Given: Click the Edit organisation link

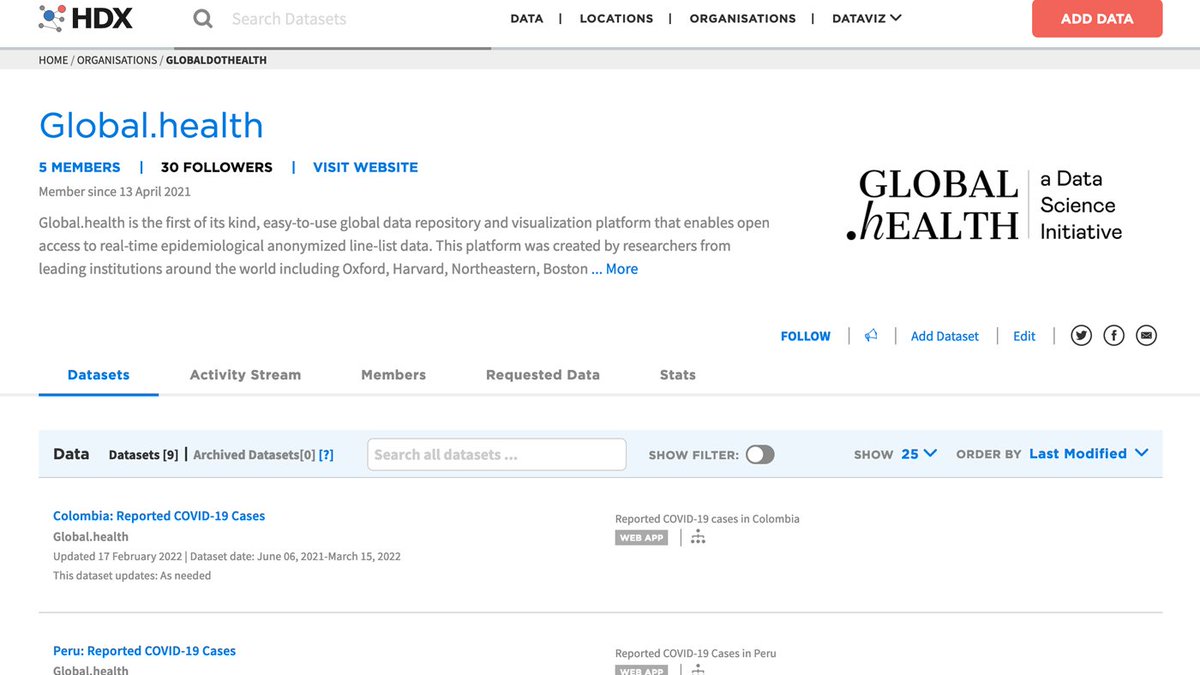Looking at the screenshot, I should (1024, 336).
